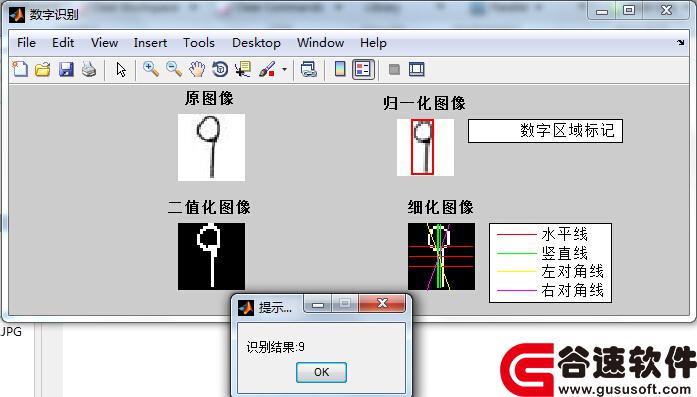Expand the toolbar dock arrow at right
Screen dimensions: 697x397
681,43
